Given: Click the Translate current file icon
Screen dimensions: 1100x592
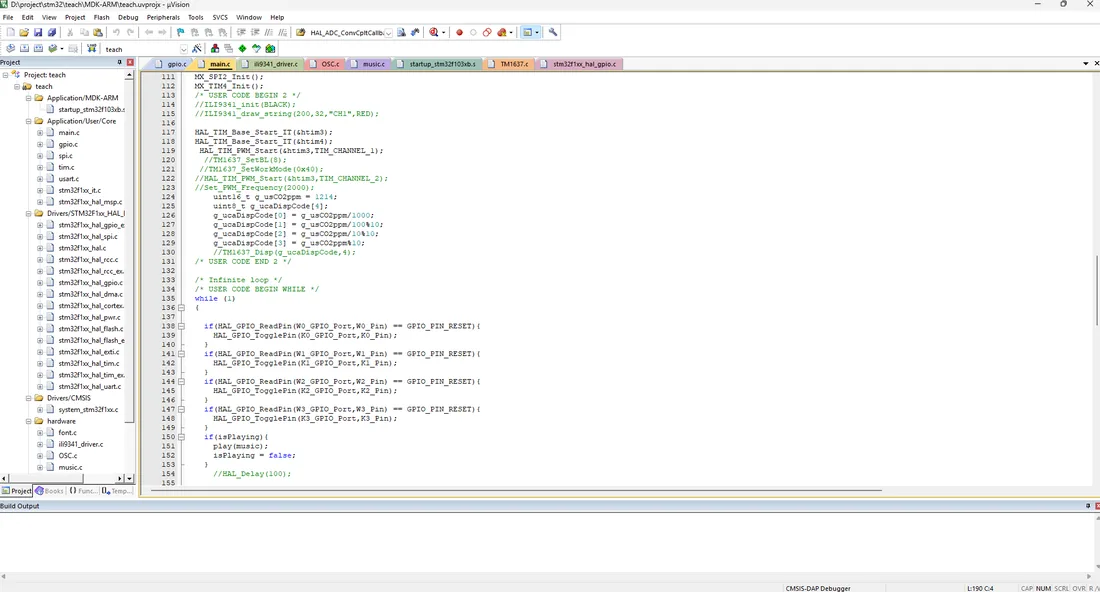Looking at the screenshot, I should 11,48.
